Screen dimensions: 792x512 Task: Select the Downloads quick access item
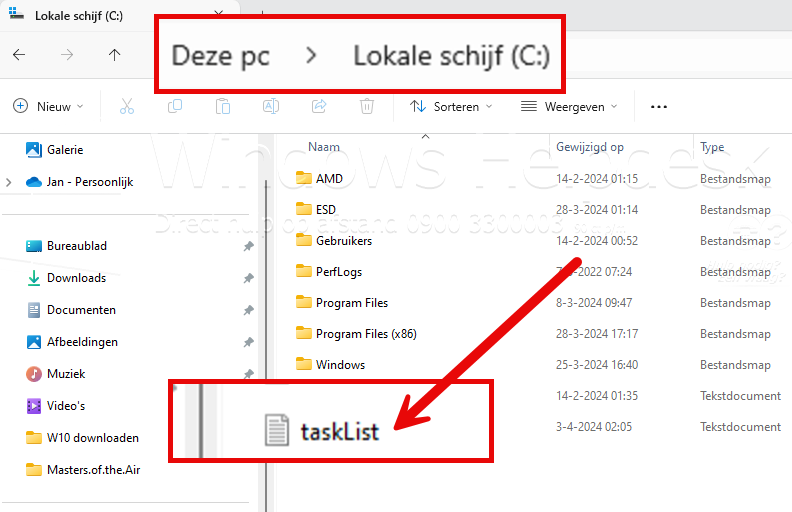(x=76, y=278)
